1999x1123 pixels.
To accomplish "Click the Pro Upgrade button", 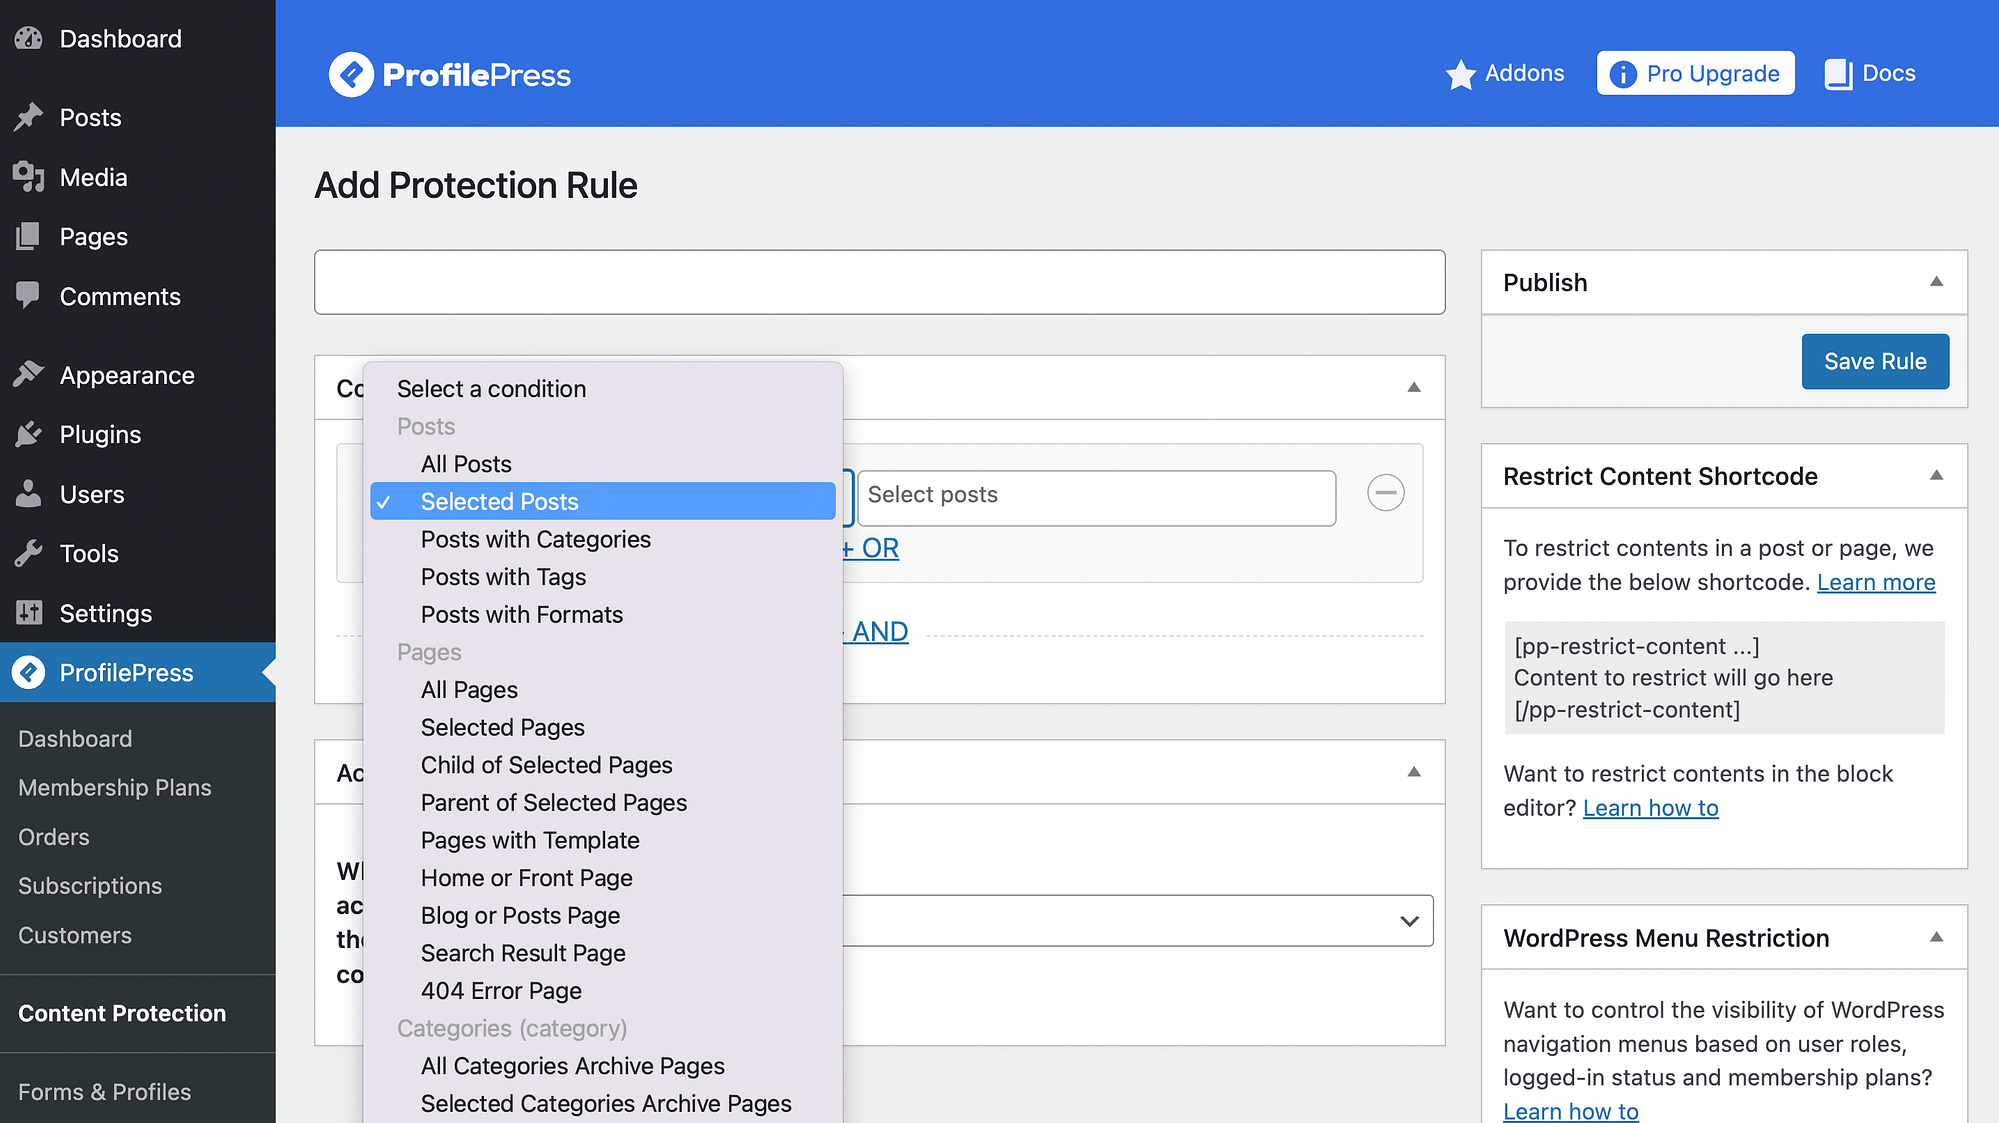I will [1696, 73].
